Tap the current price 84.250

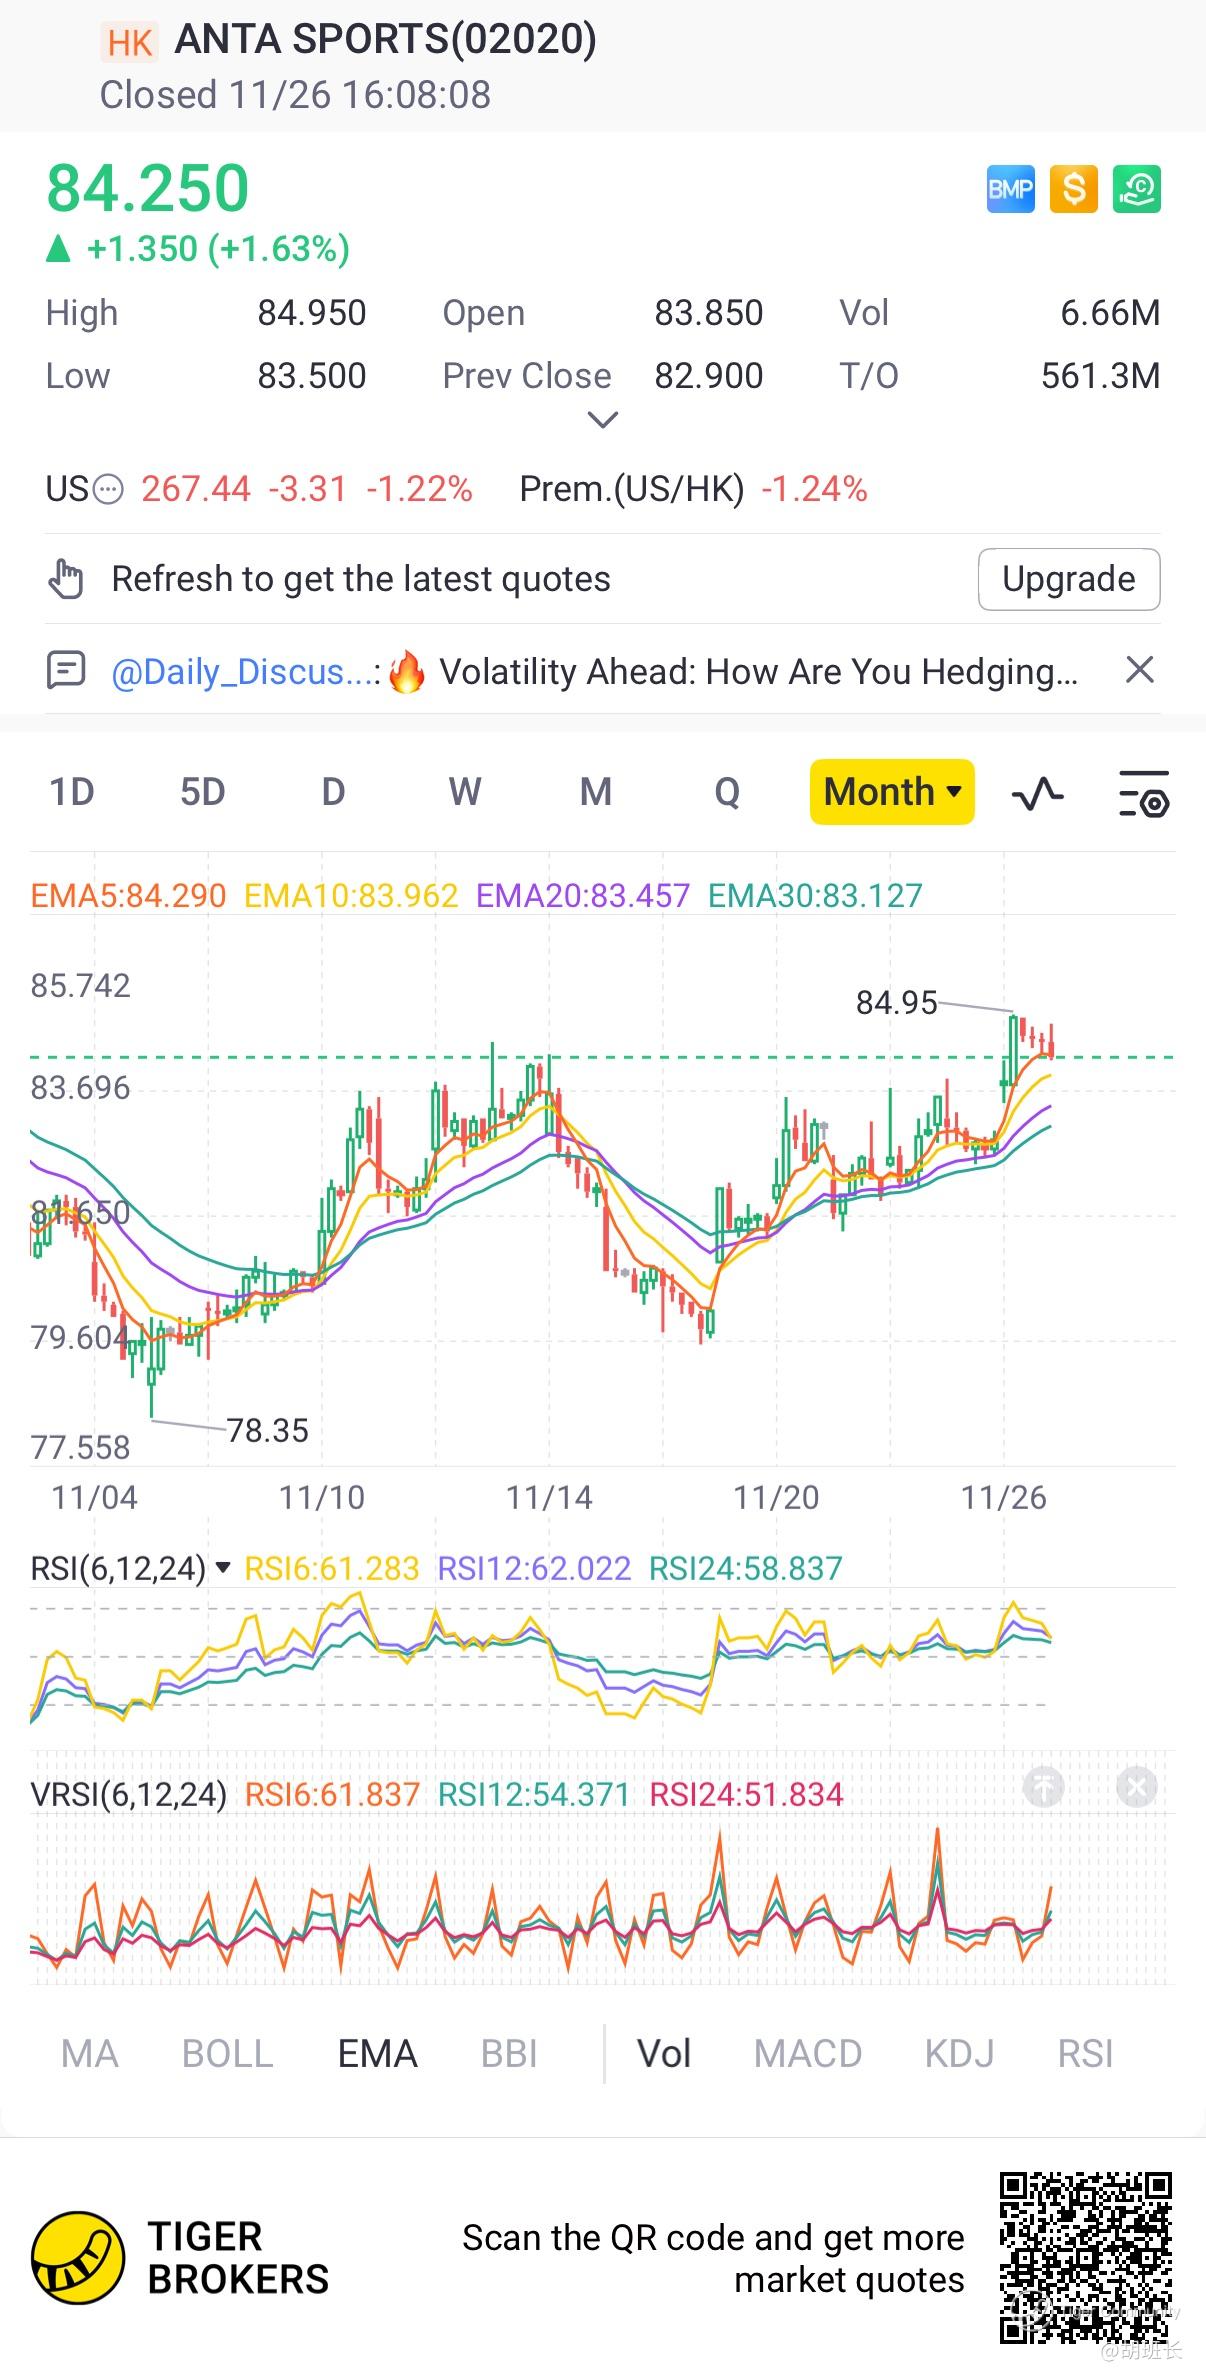coord(148,188)
